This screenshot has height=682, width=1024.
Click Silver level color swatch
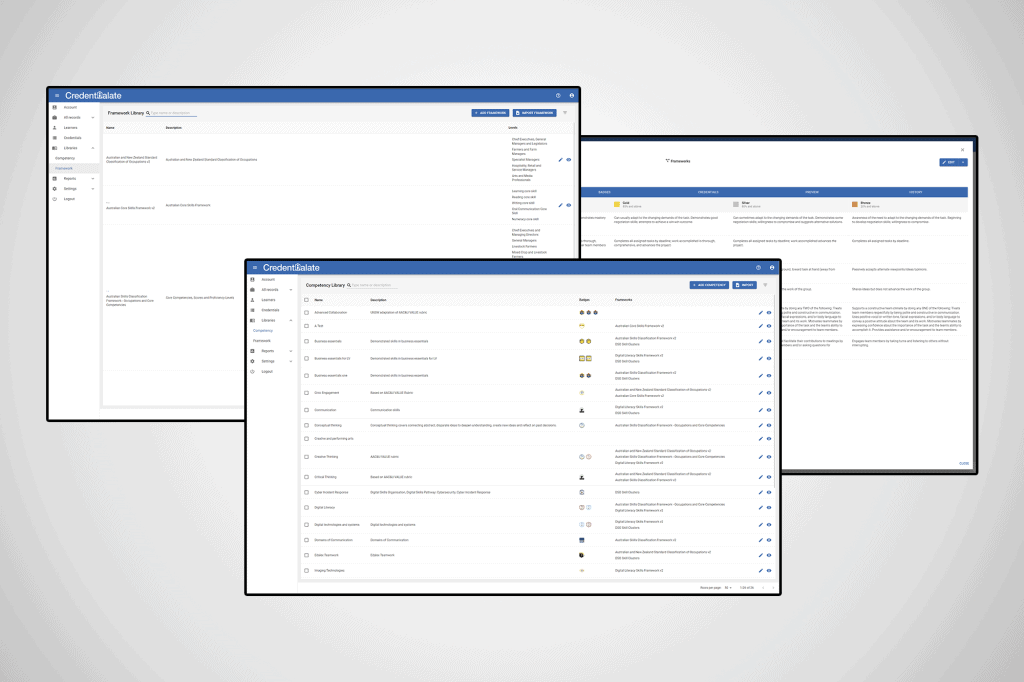[736, 204]
